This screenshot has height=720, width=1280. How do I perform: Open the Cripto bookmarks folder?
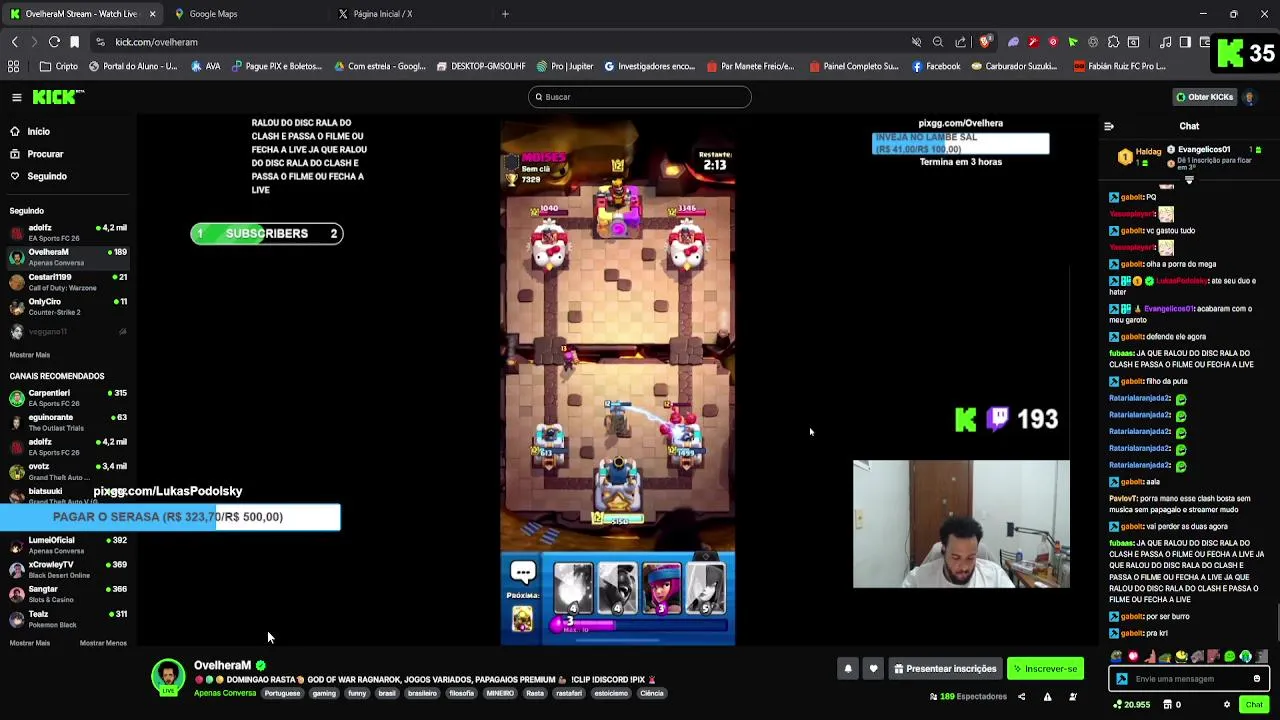pyautogui.click(x=59, y=66)
